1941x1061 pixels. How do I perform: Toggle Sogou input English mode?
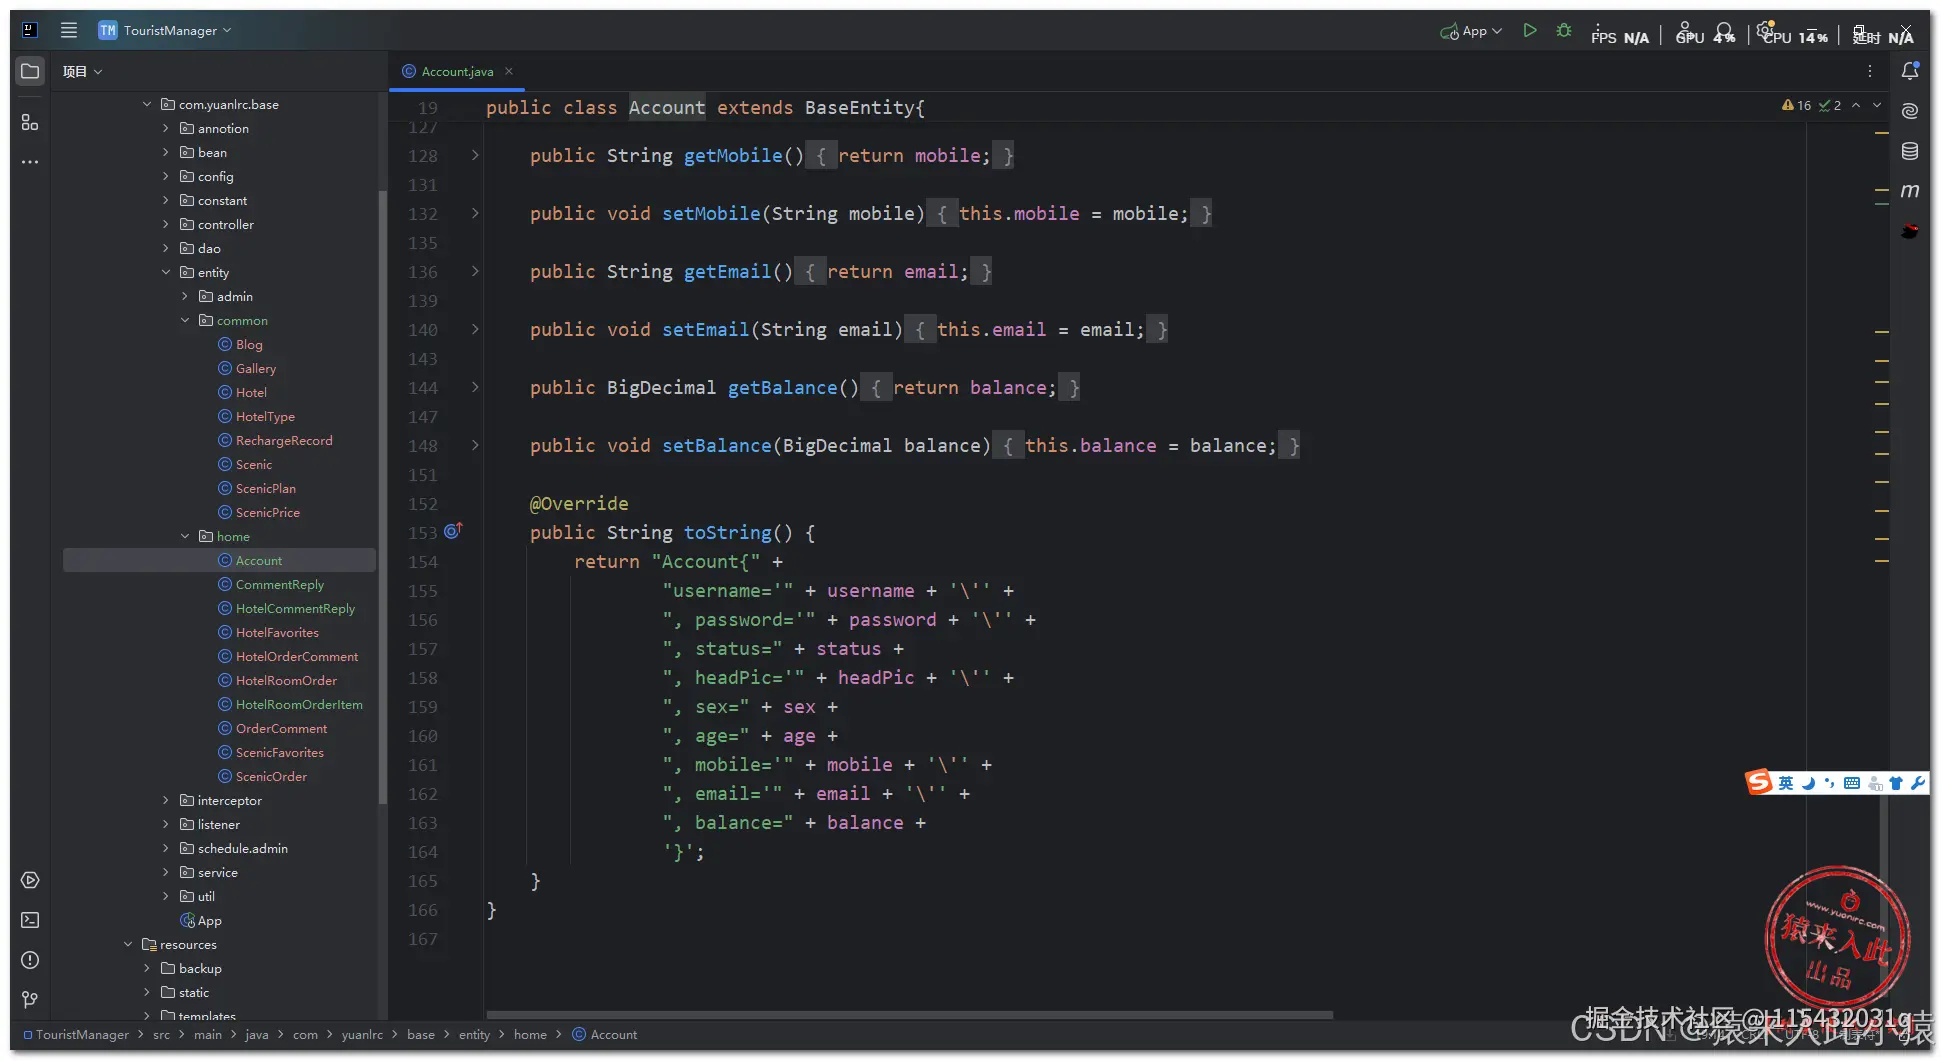point(1786,783)
